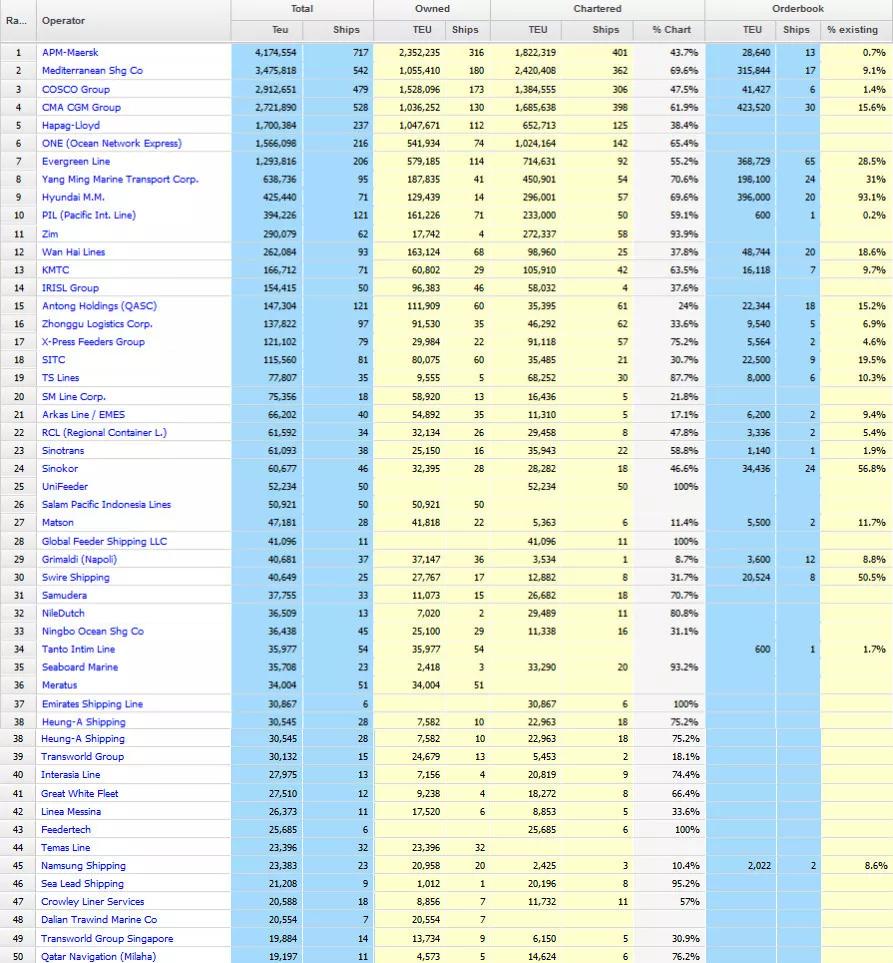
Task: Open the Great White Fleet link
Action: click(x=79, y=793)
